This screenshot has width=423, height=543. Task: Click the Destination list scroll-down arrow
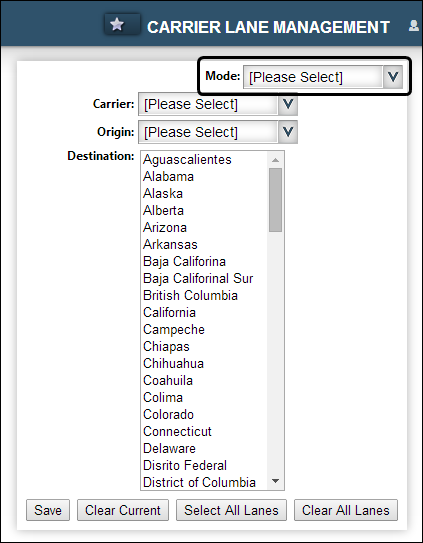[275, 481]
